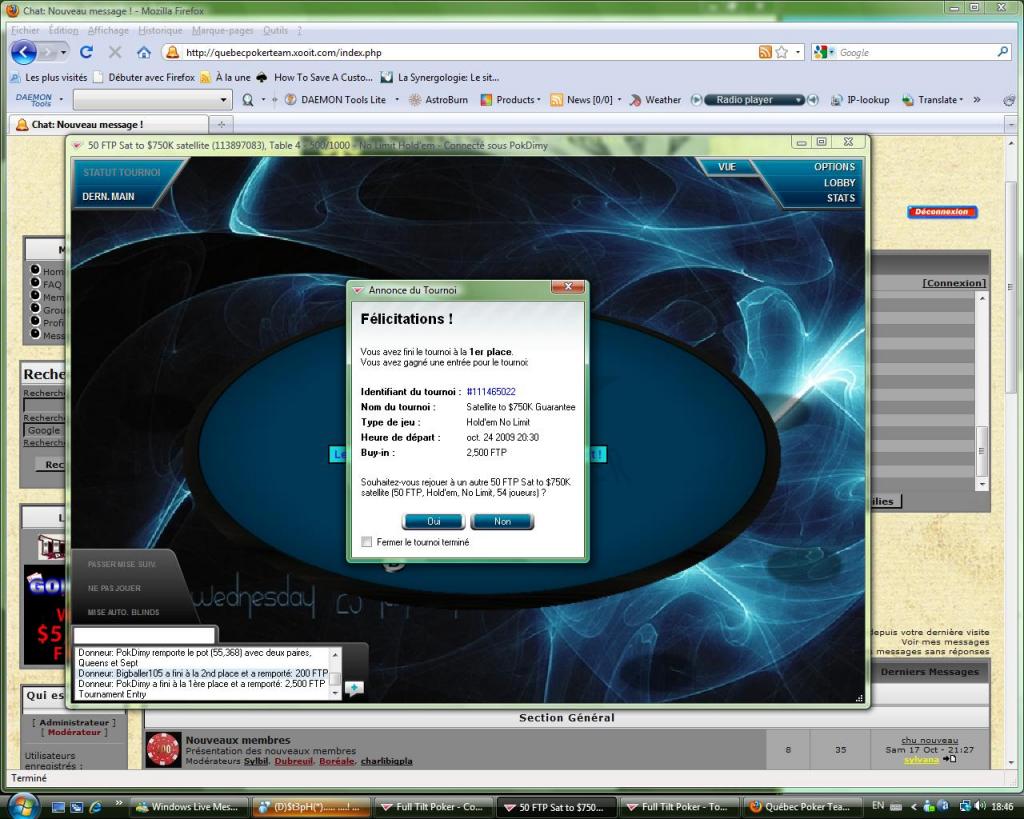Click the poker chat log scrollbar
Viewport: 1024px width, 819px height.
tap(336, 673)
